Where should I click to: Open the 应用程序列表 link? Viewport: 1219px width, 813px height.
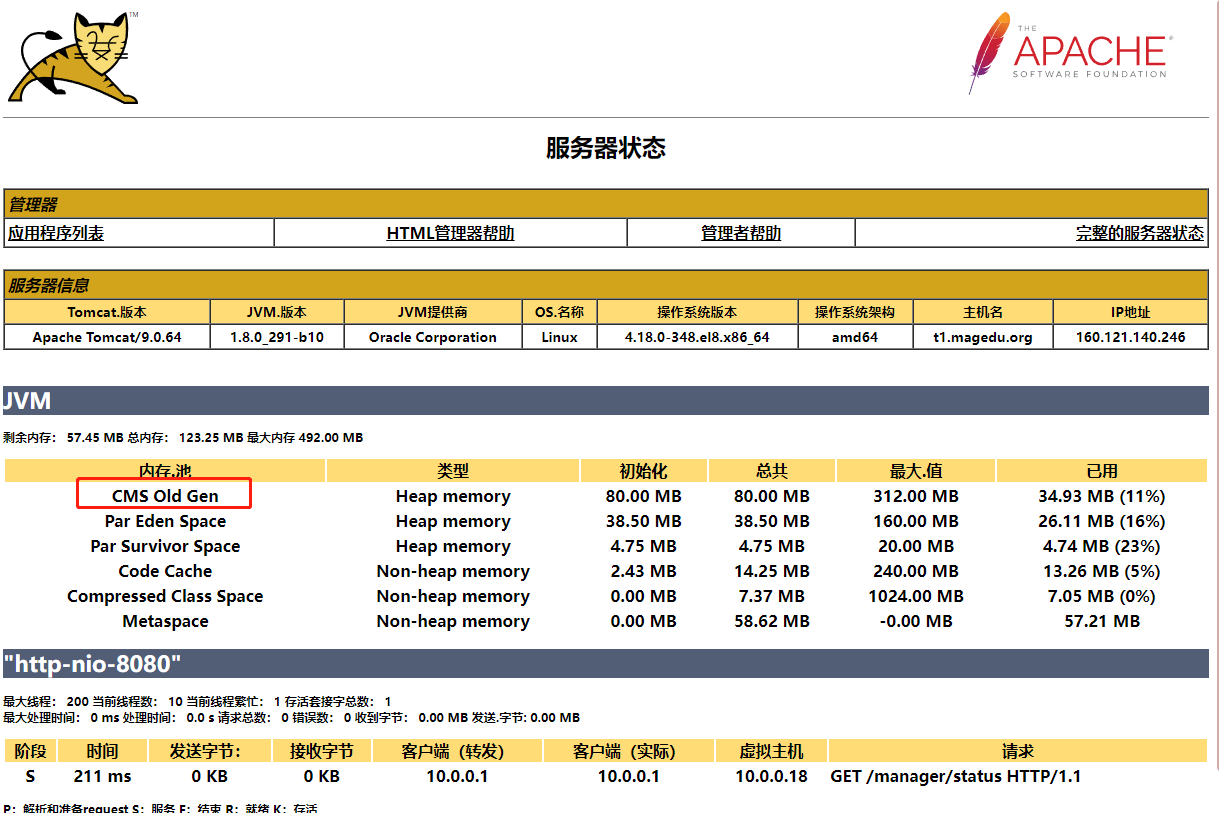(x=57, y=233)
